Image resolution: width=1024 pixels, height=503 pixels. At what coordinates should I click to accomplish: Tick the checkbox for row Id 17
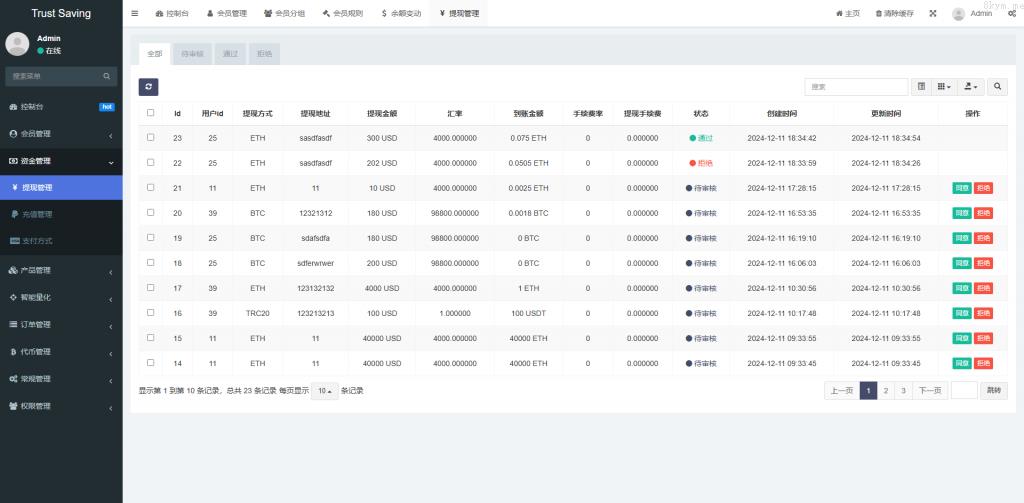(151, 288)
